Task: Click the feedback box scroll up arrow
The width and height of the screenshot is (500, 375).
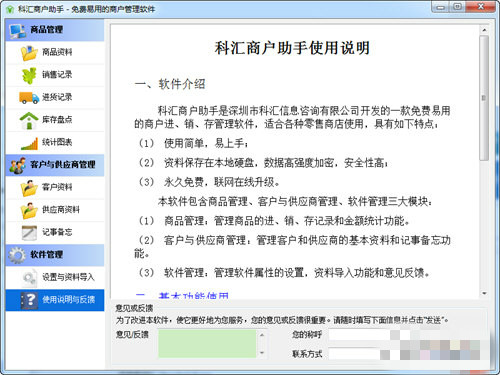Action: click(x=262, y=335)
